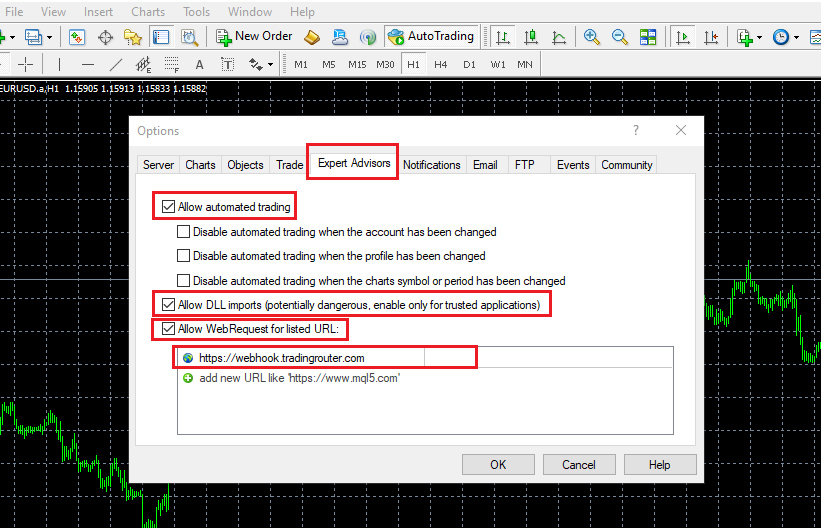Zoom in on the chart
This screenshot has width=821, height=528.
click(592, 37)
